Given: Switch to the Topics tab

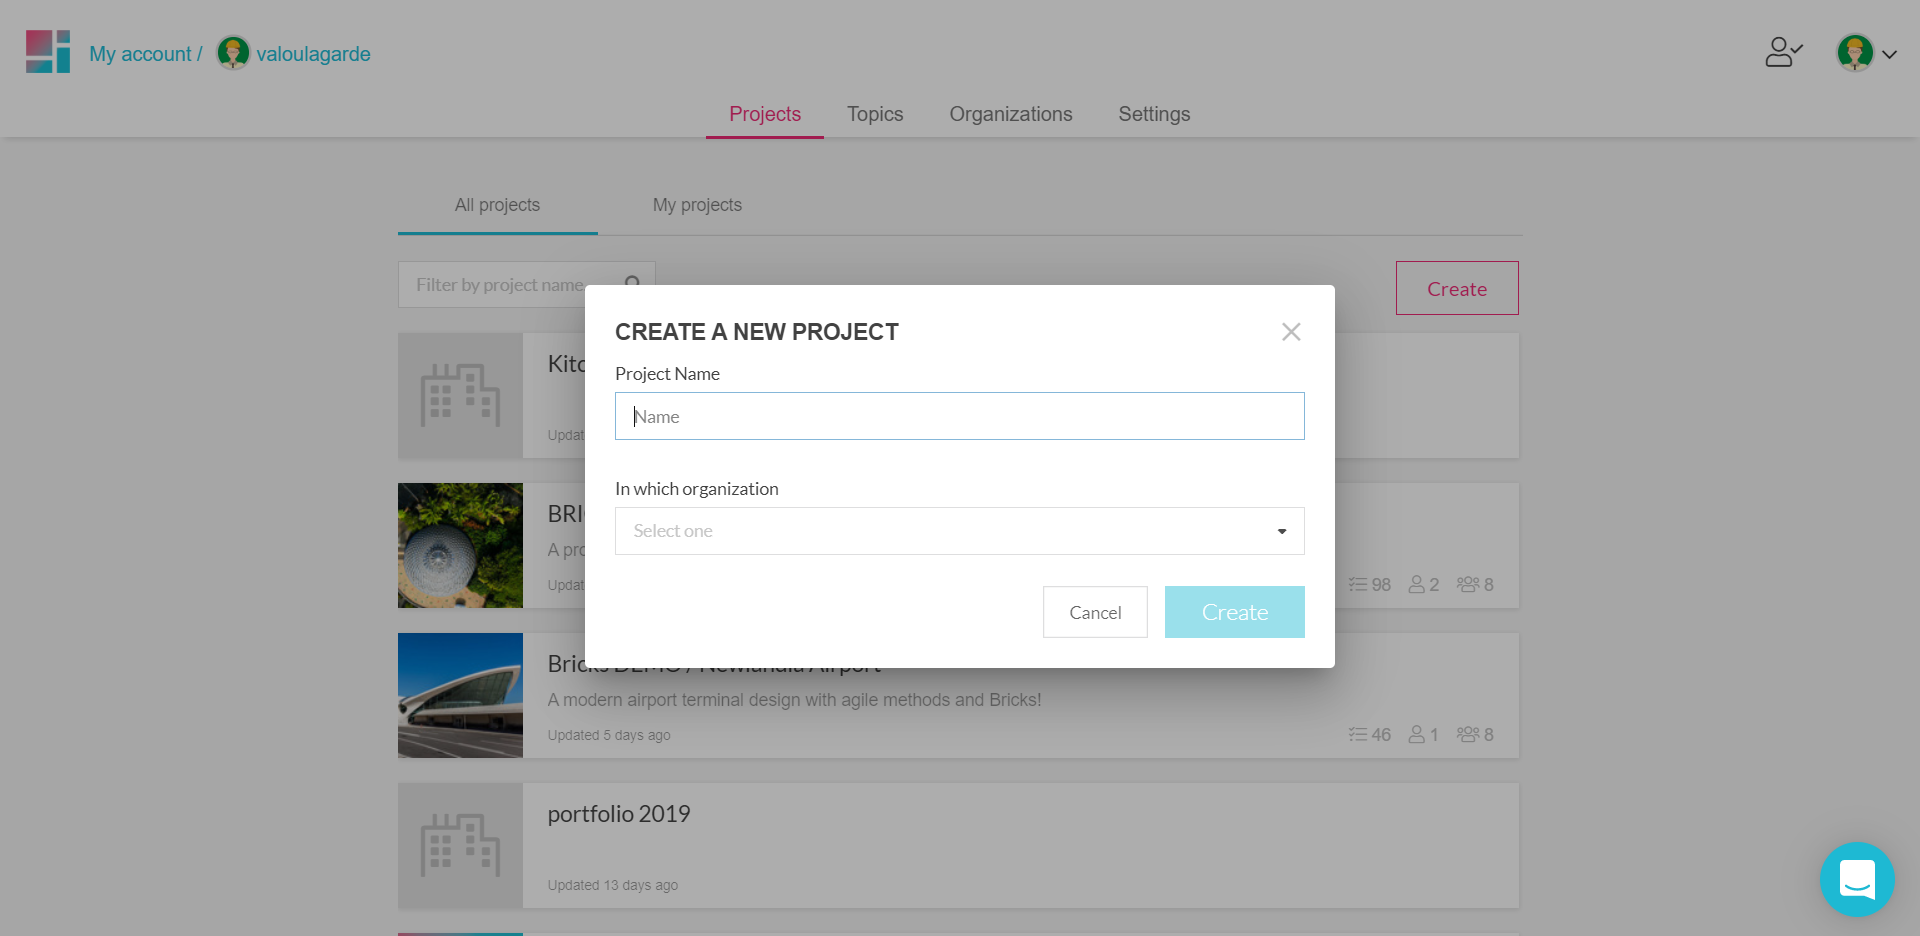Looking at the screenshot, I should coord(874,114).
